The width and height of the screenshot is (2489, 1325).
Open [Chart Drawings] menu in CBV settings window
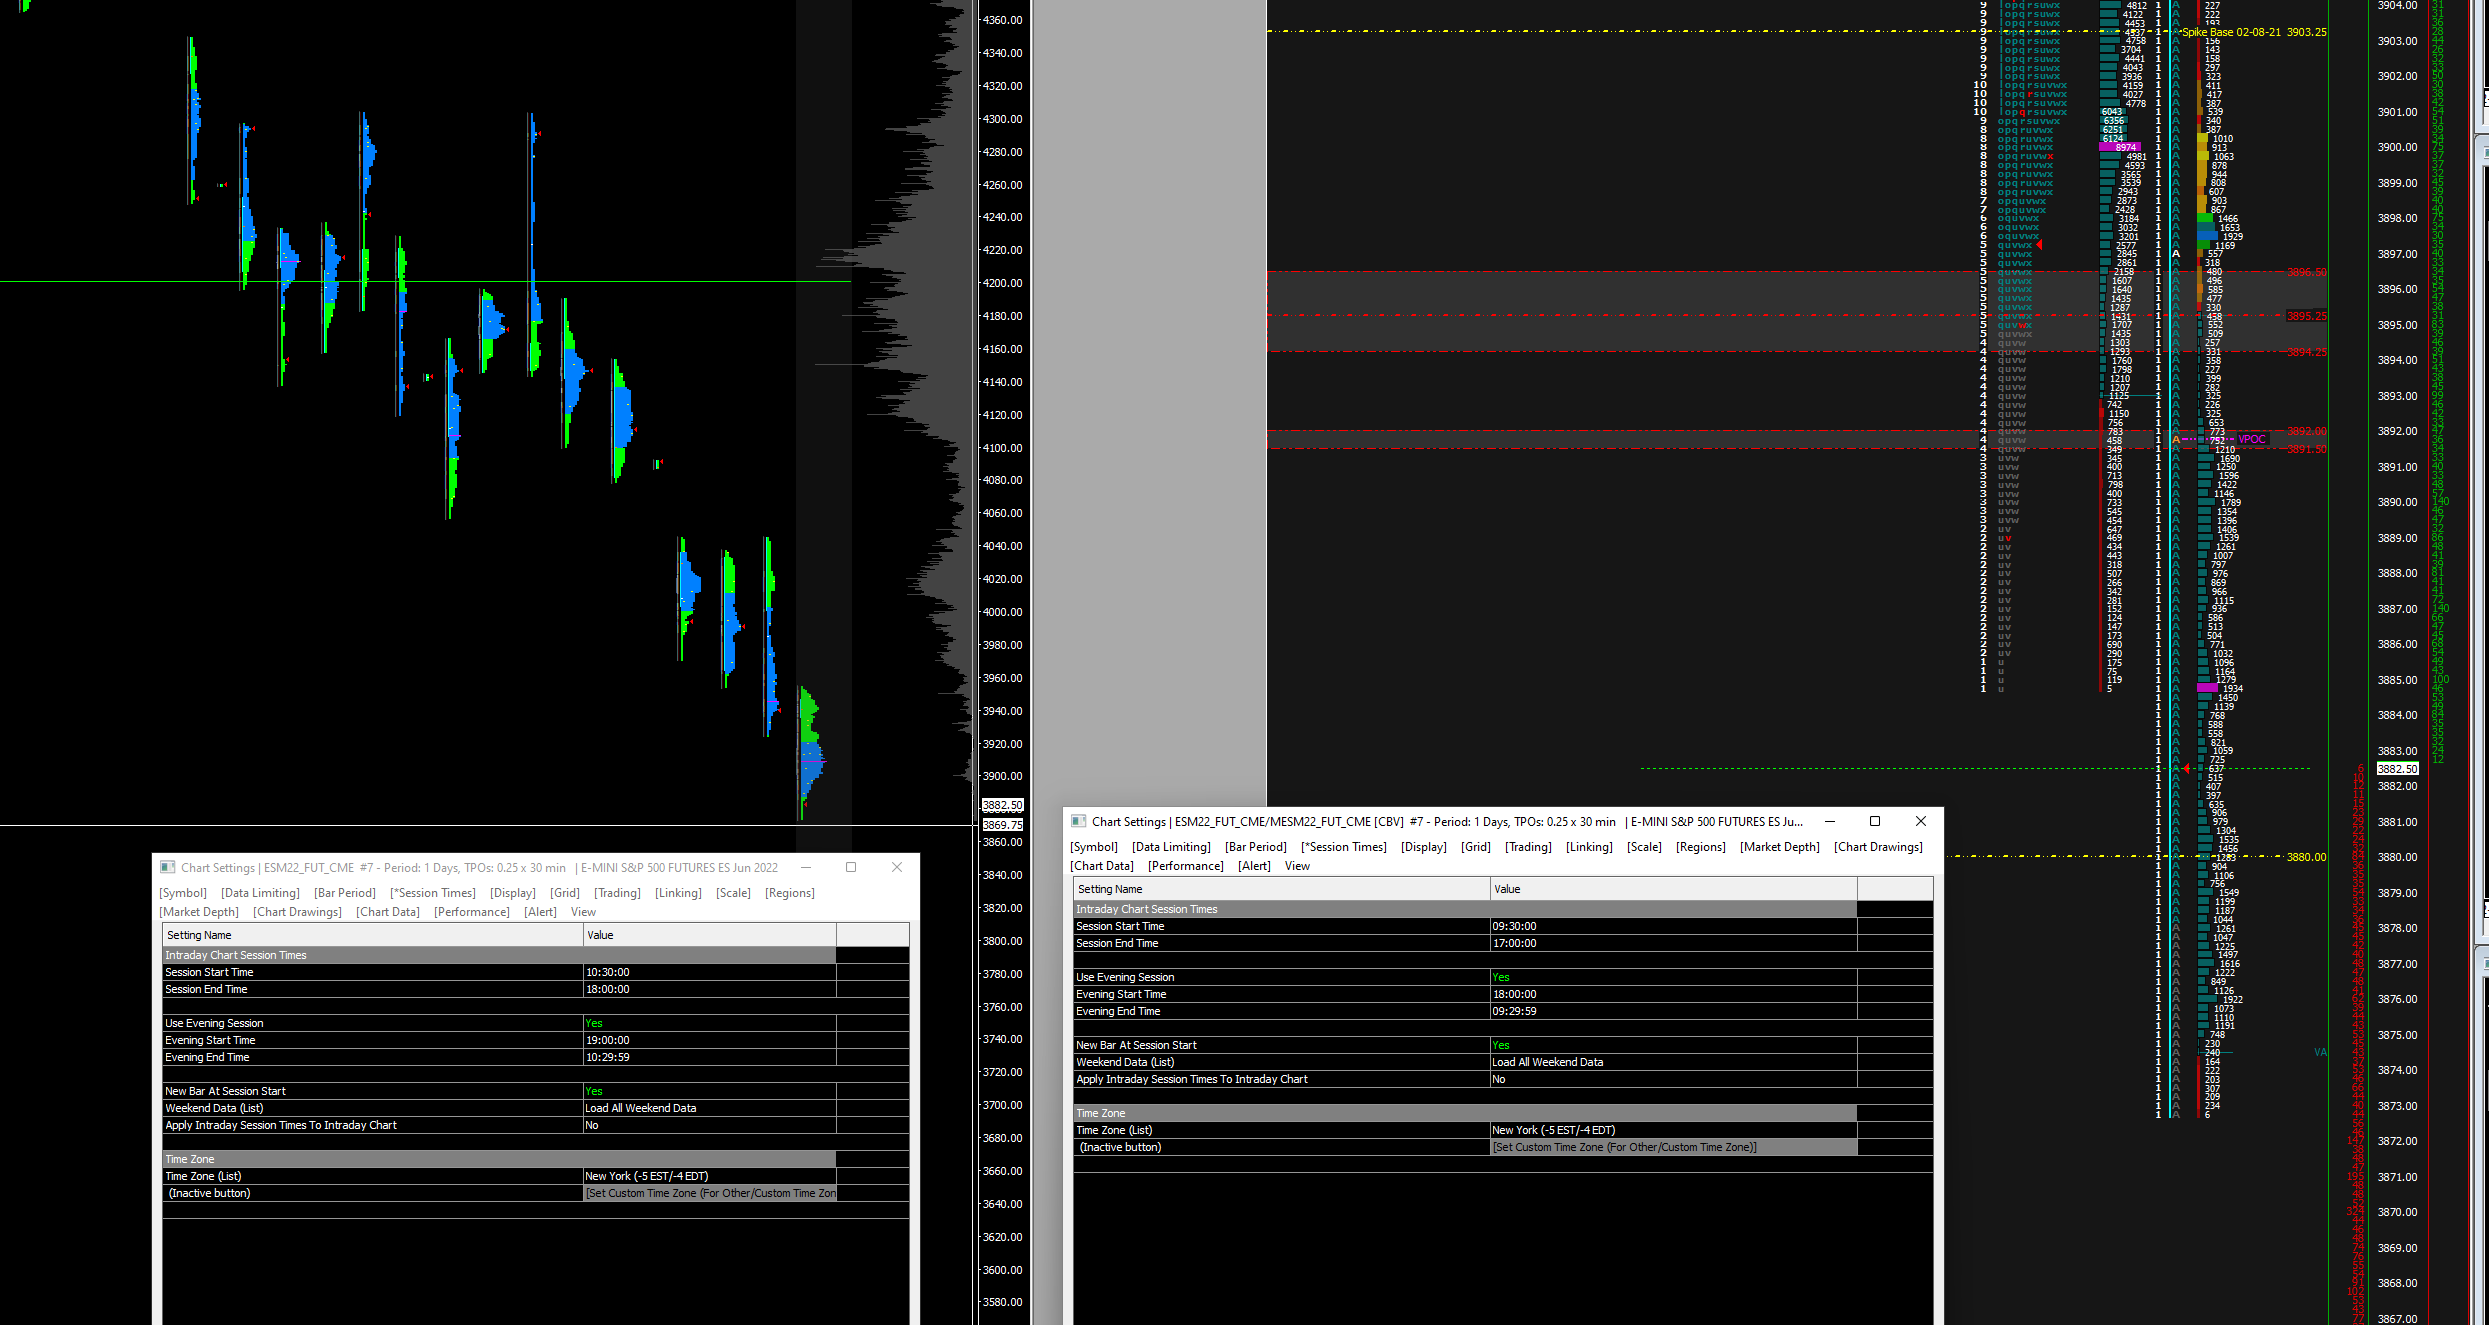tap(1877, 847)
